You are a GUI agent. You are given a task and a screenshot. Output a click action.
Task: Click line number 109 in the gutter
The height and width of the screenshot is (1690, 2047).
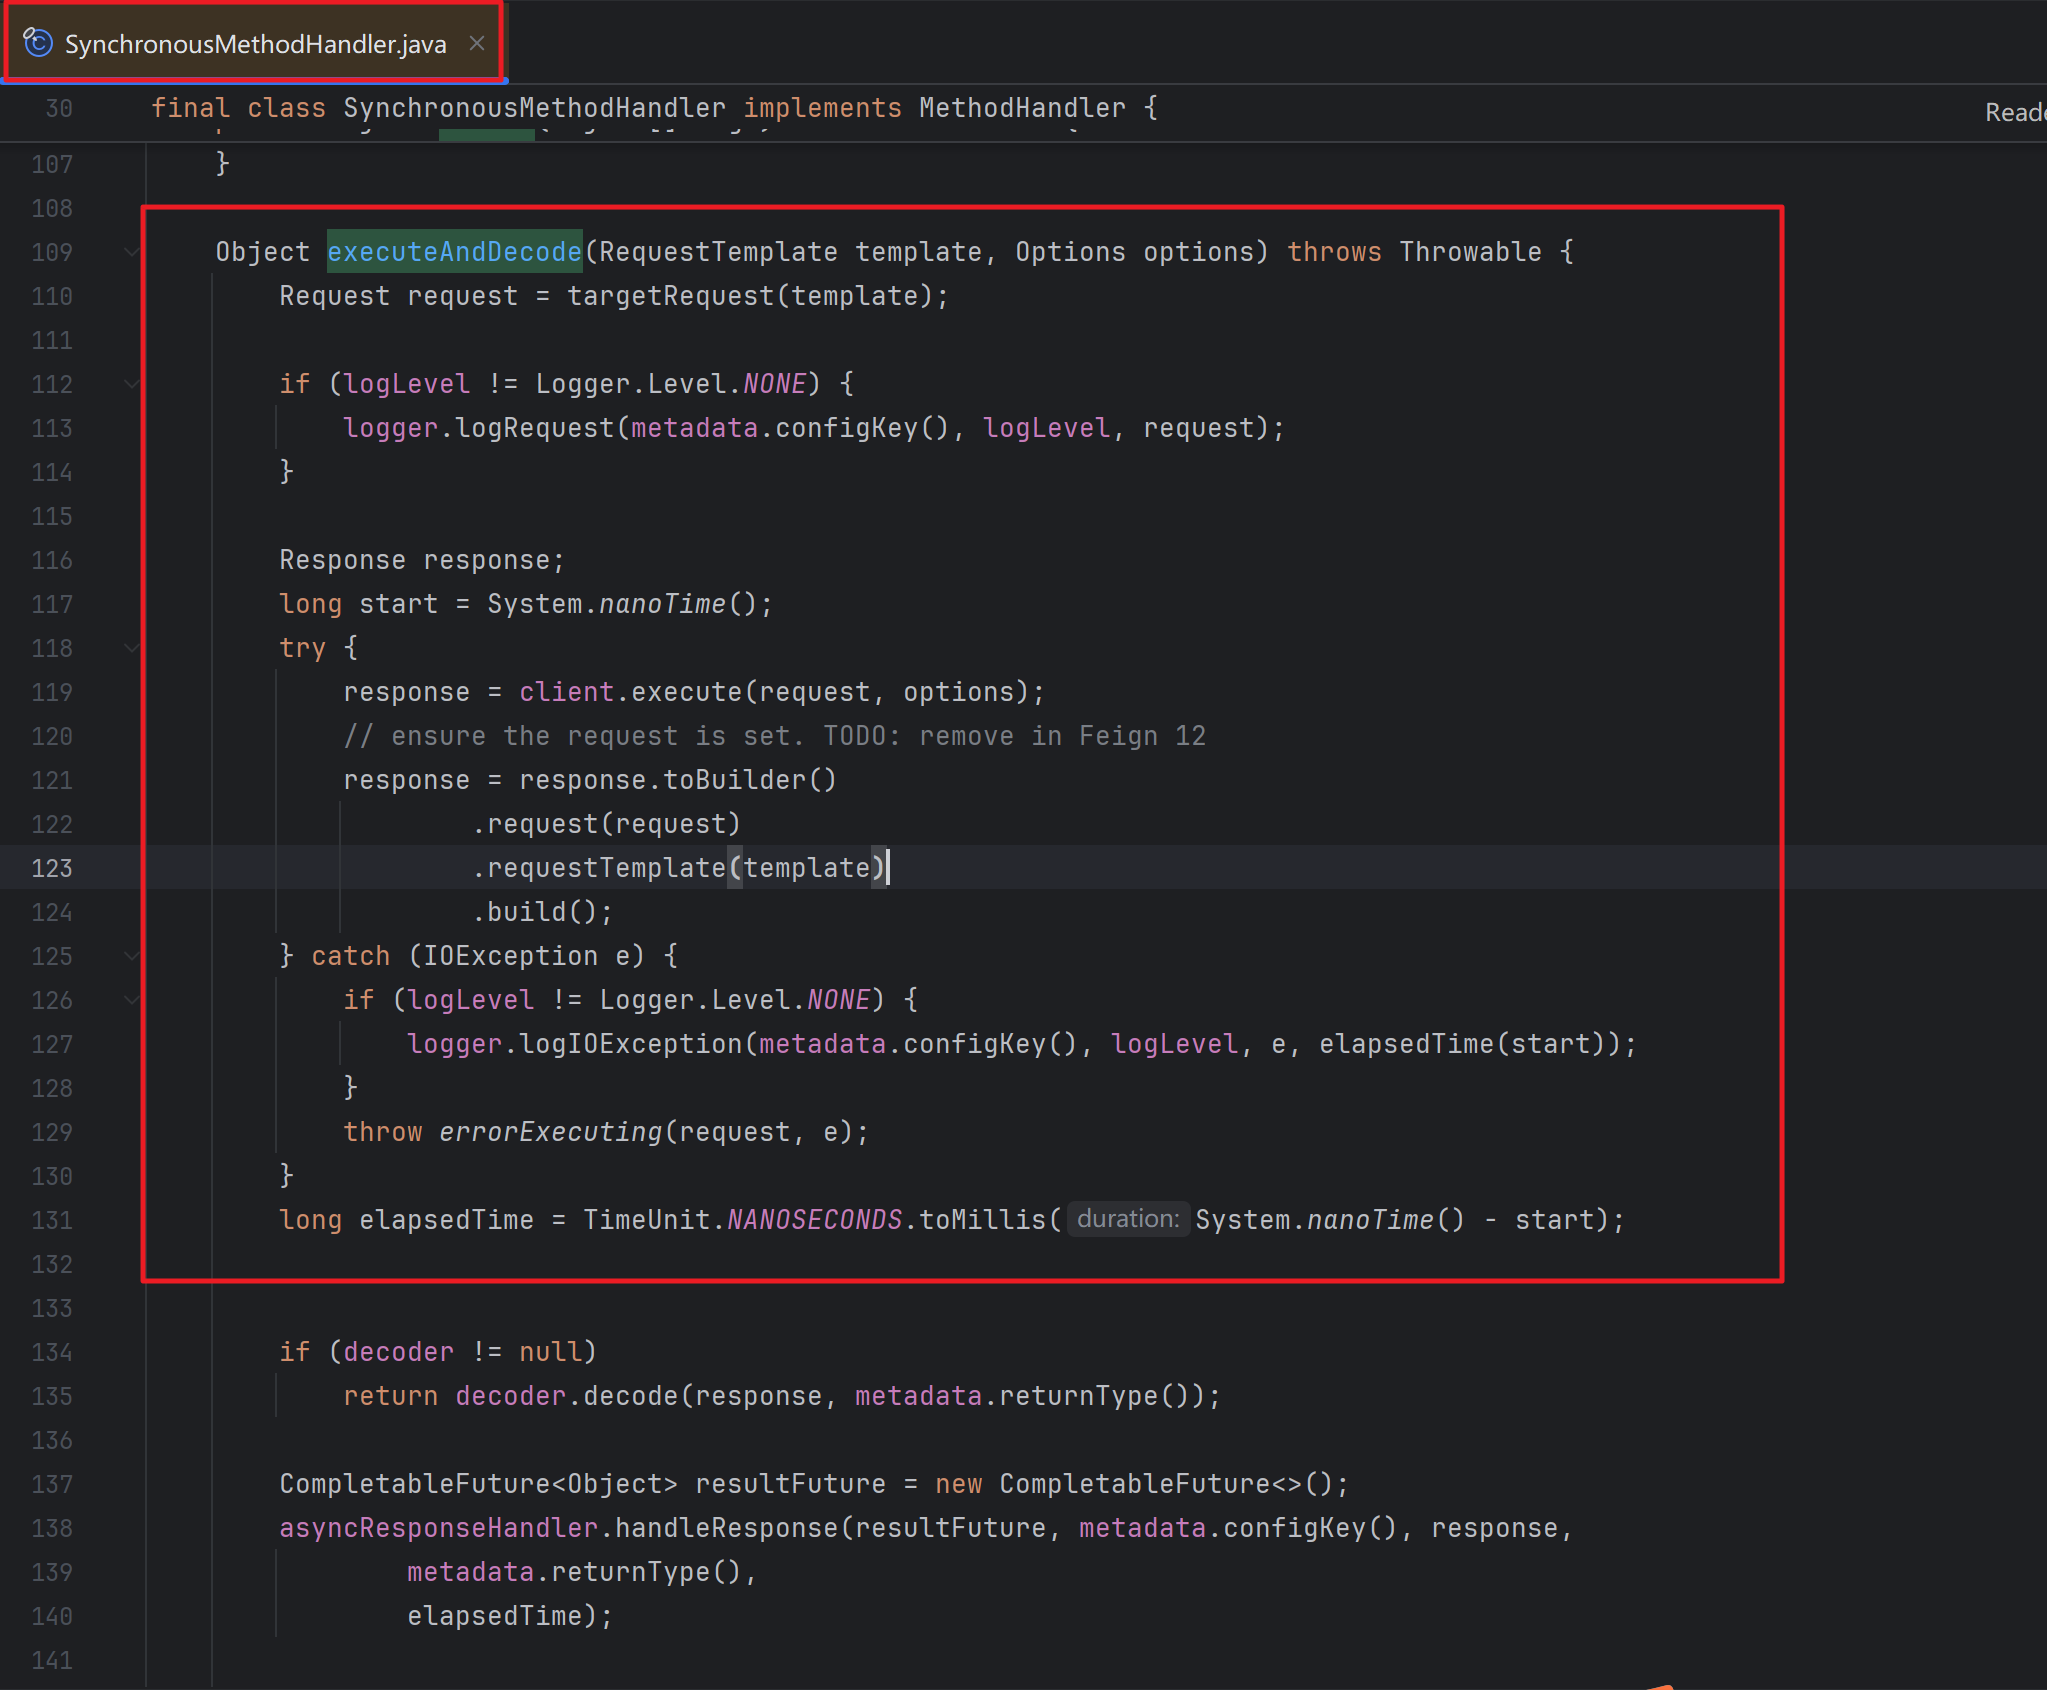[52, 252]
